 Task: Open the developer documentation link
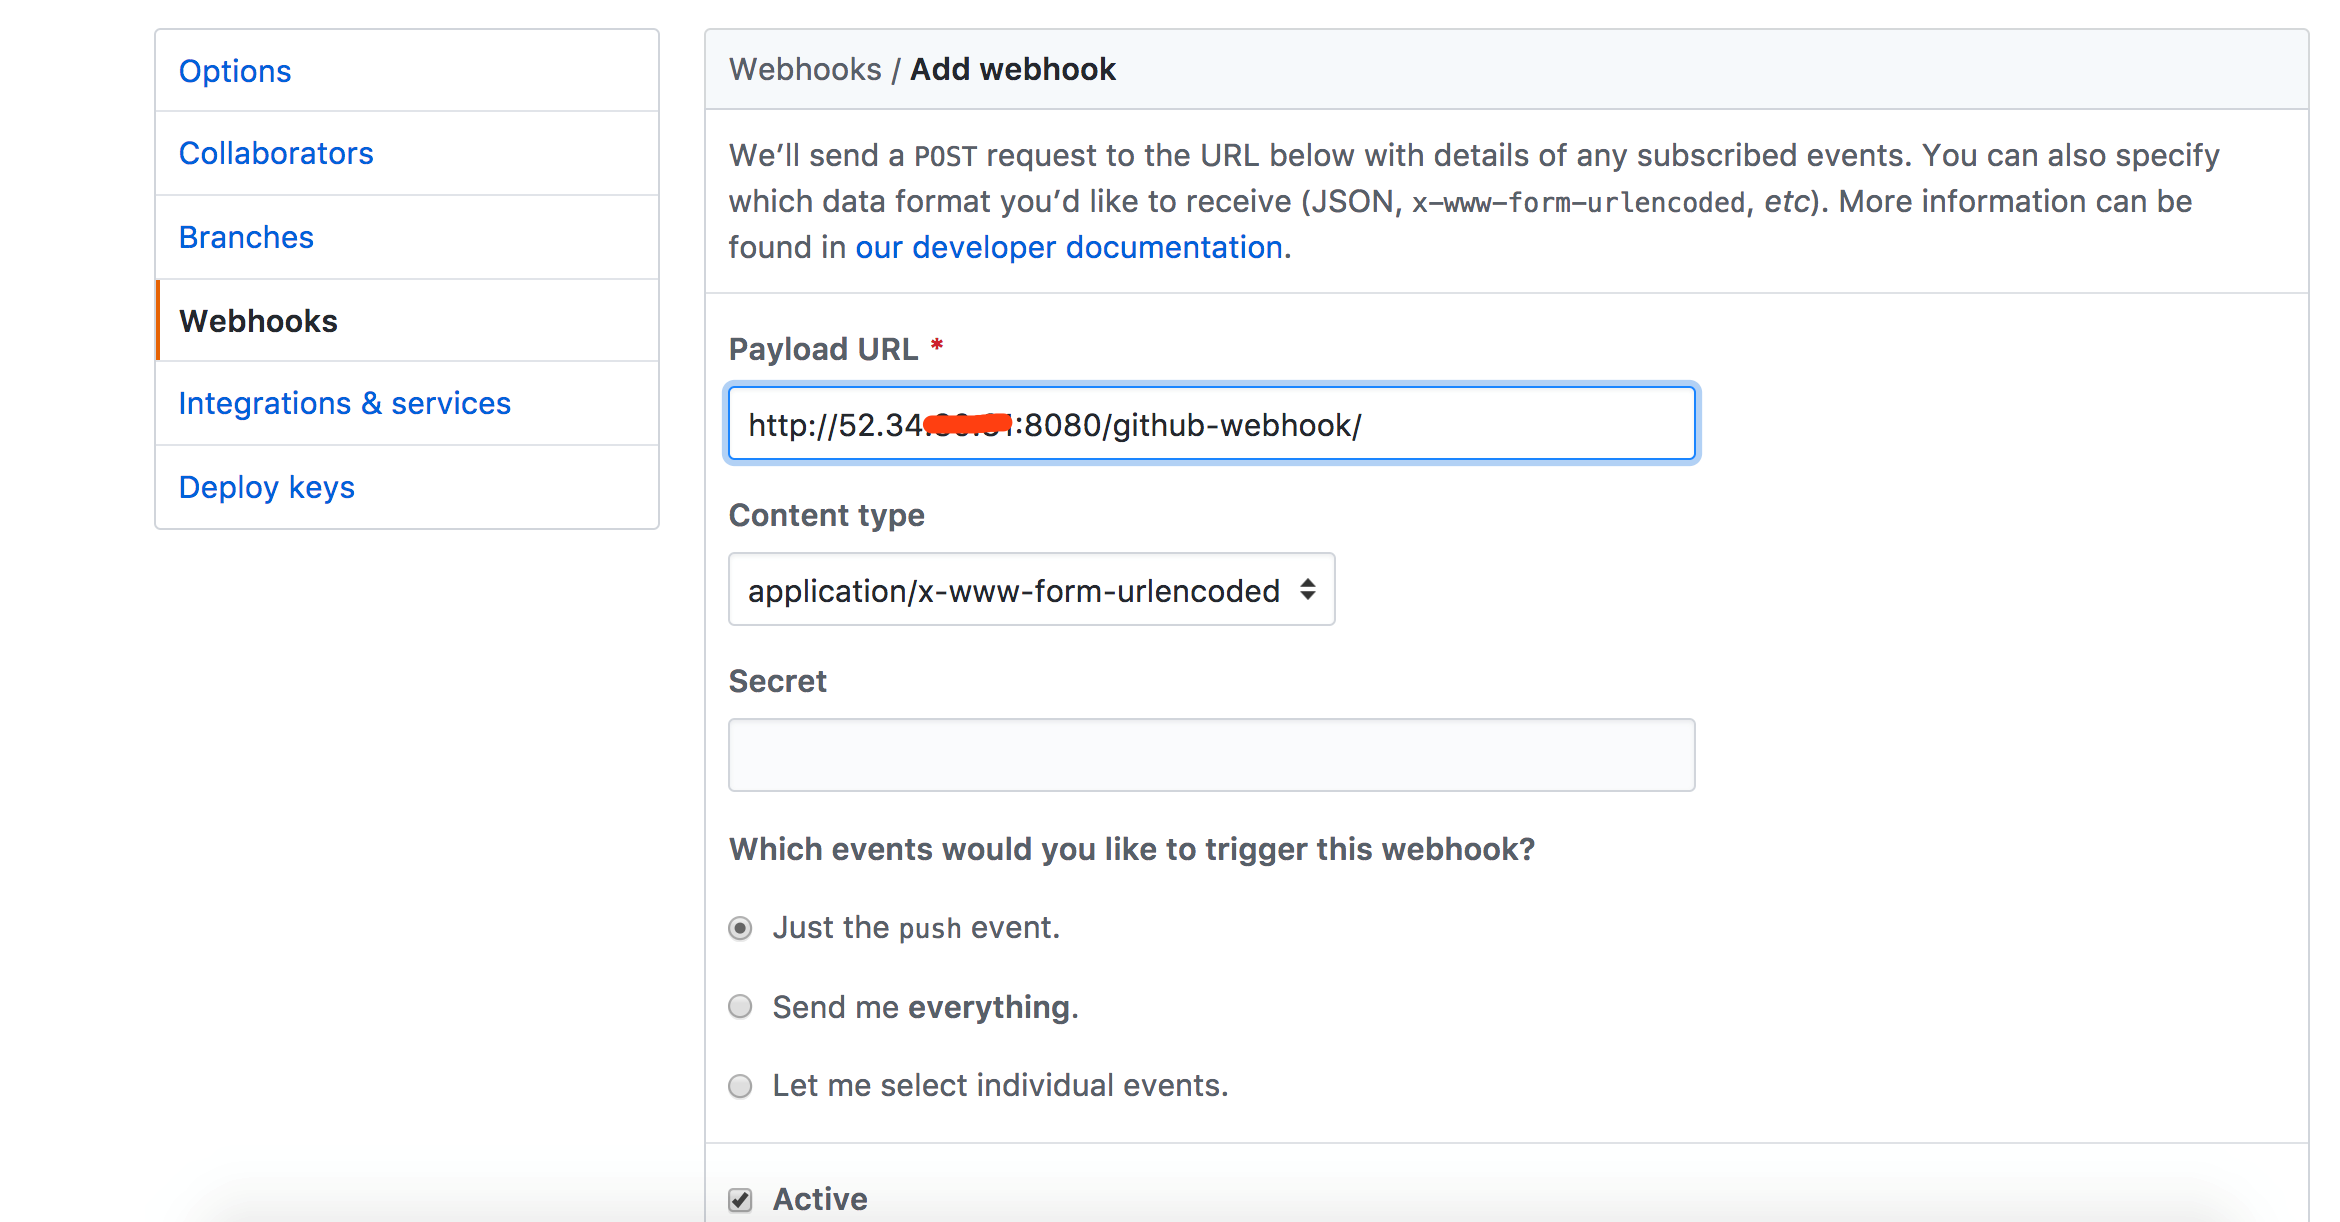tap(1069, 247)
